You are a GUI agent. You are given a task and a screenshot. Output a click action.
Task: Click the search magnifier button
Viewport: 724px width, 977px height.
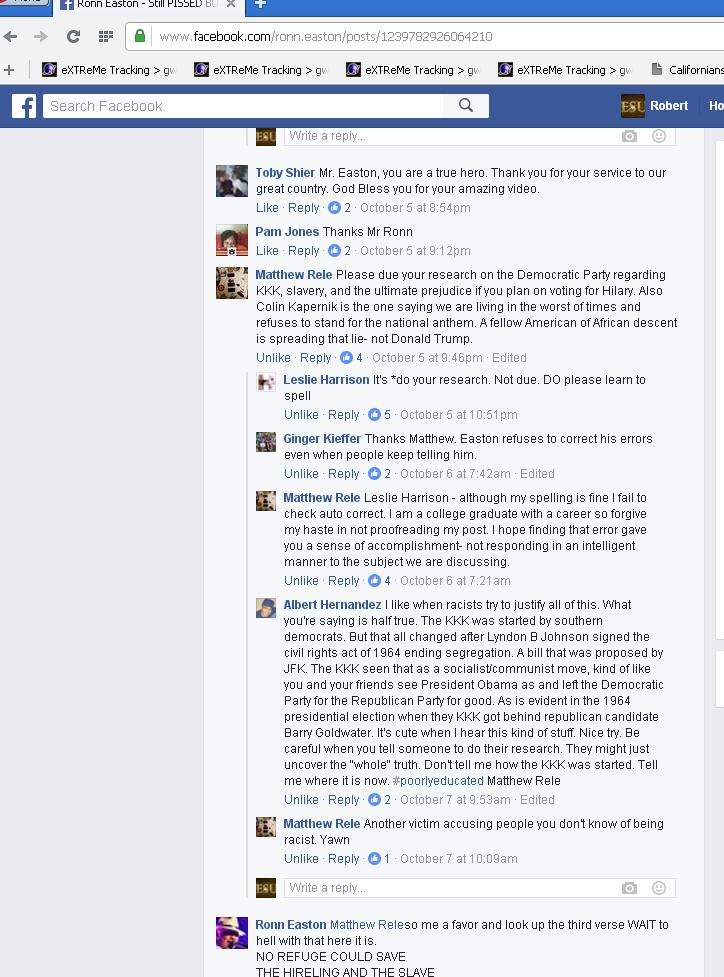[x=466, y=105]
